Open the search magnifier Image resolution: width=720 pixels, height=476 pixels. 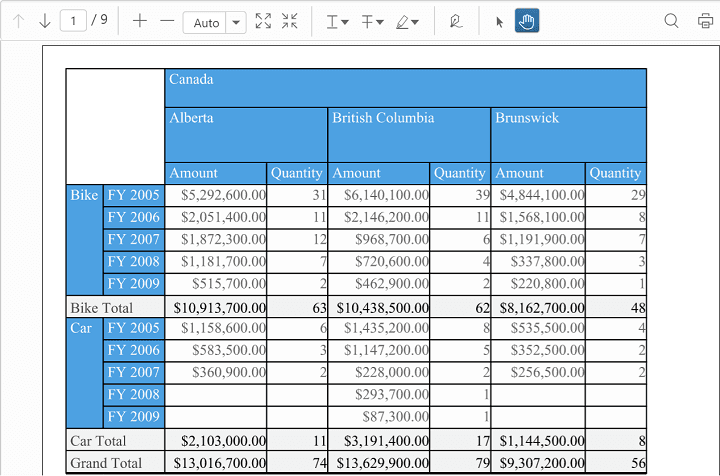coord(671,21)
